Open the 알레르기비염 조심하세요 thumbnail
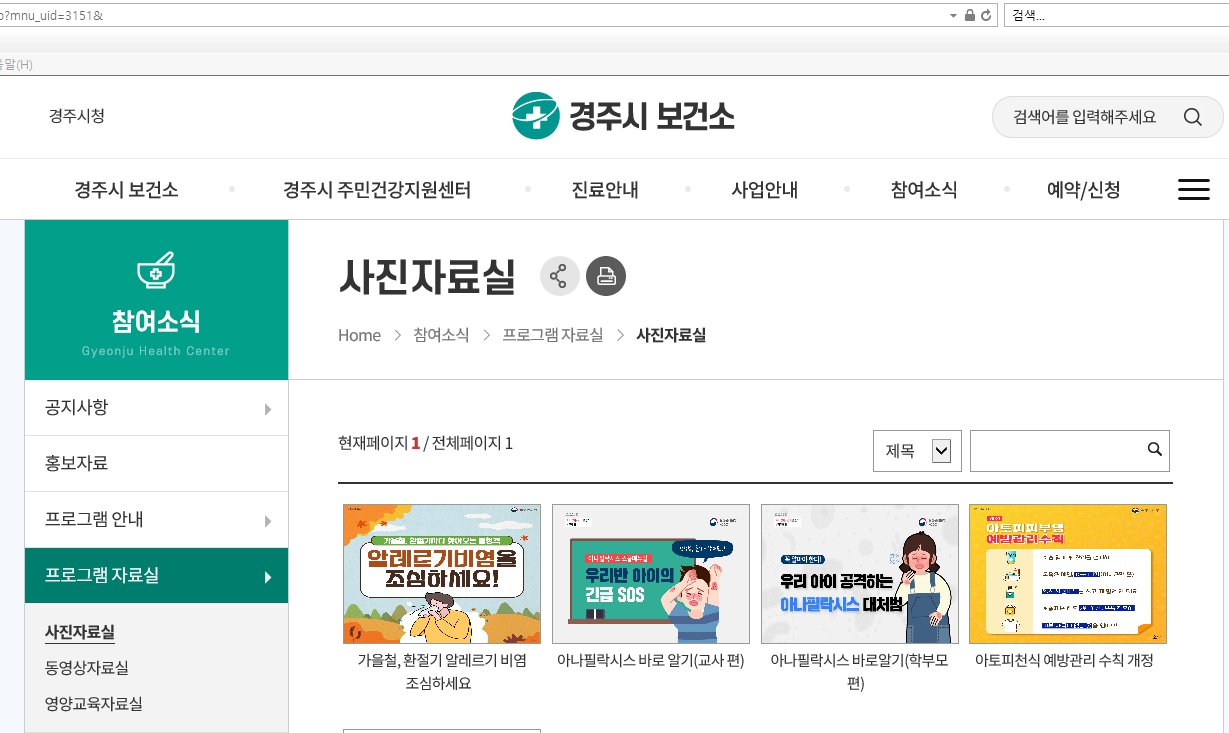 pyautogui.click(x=441, y=574)
